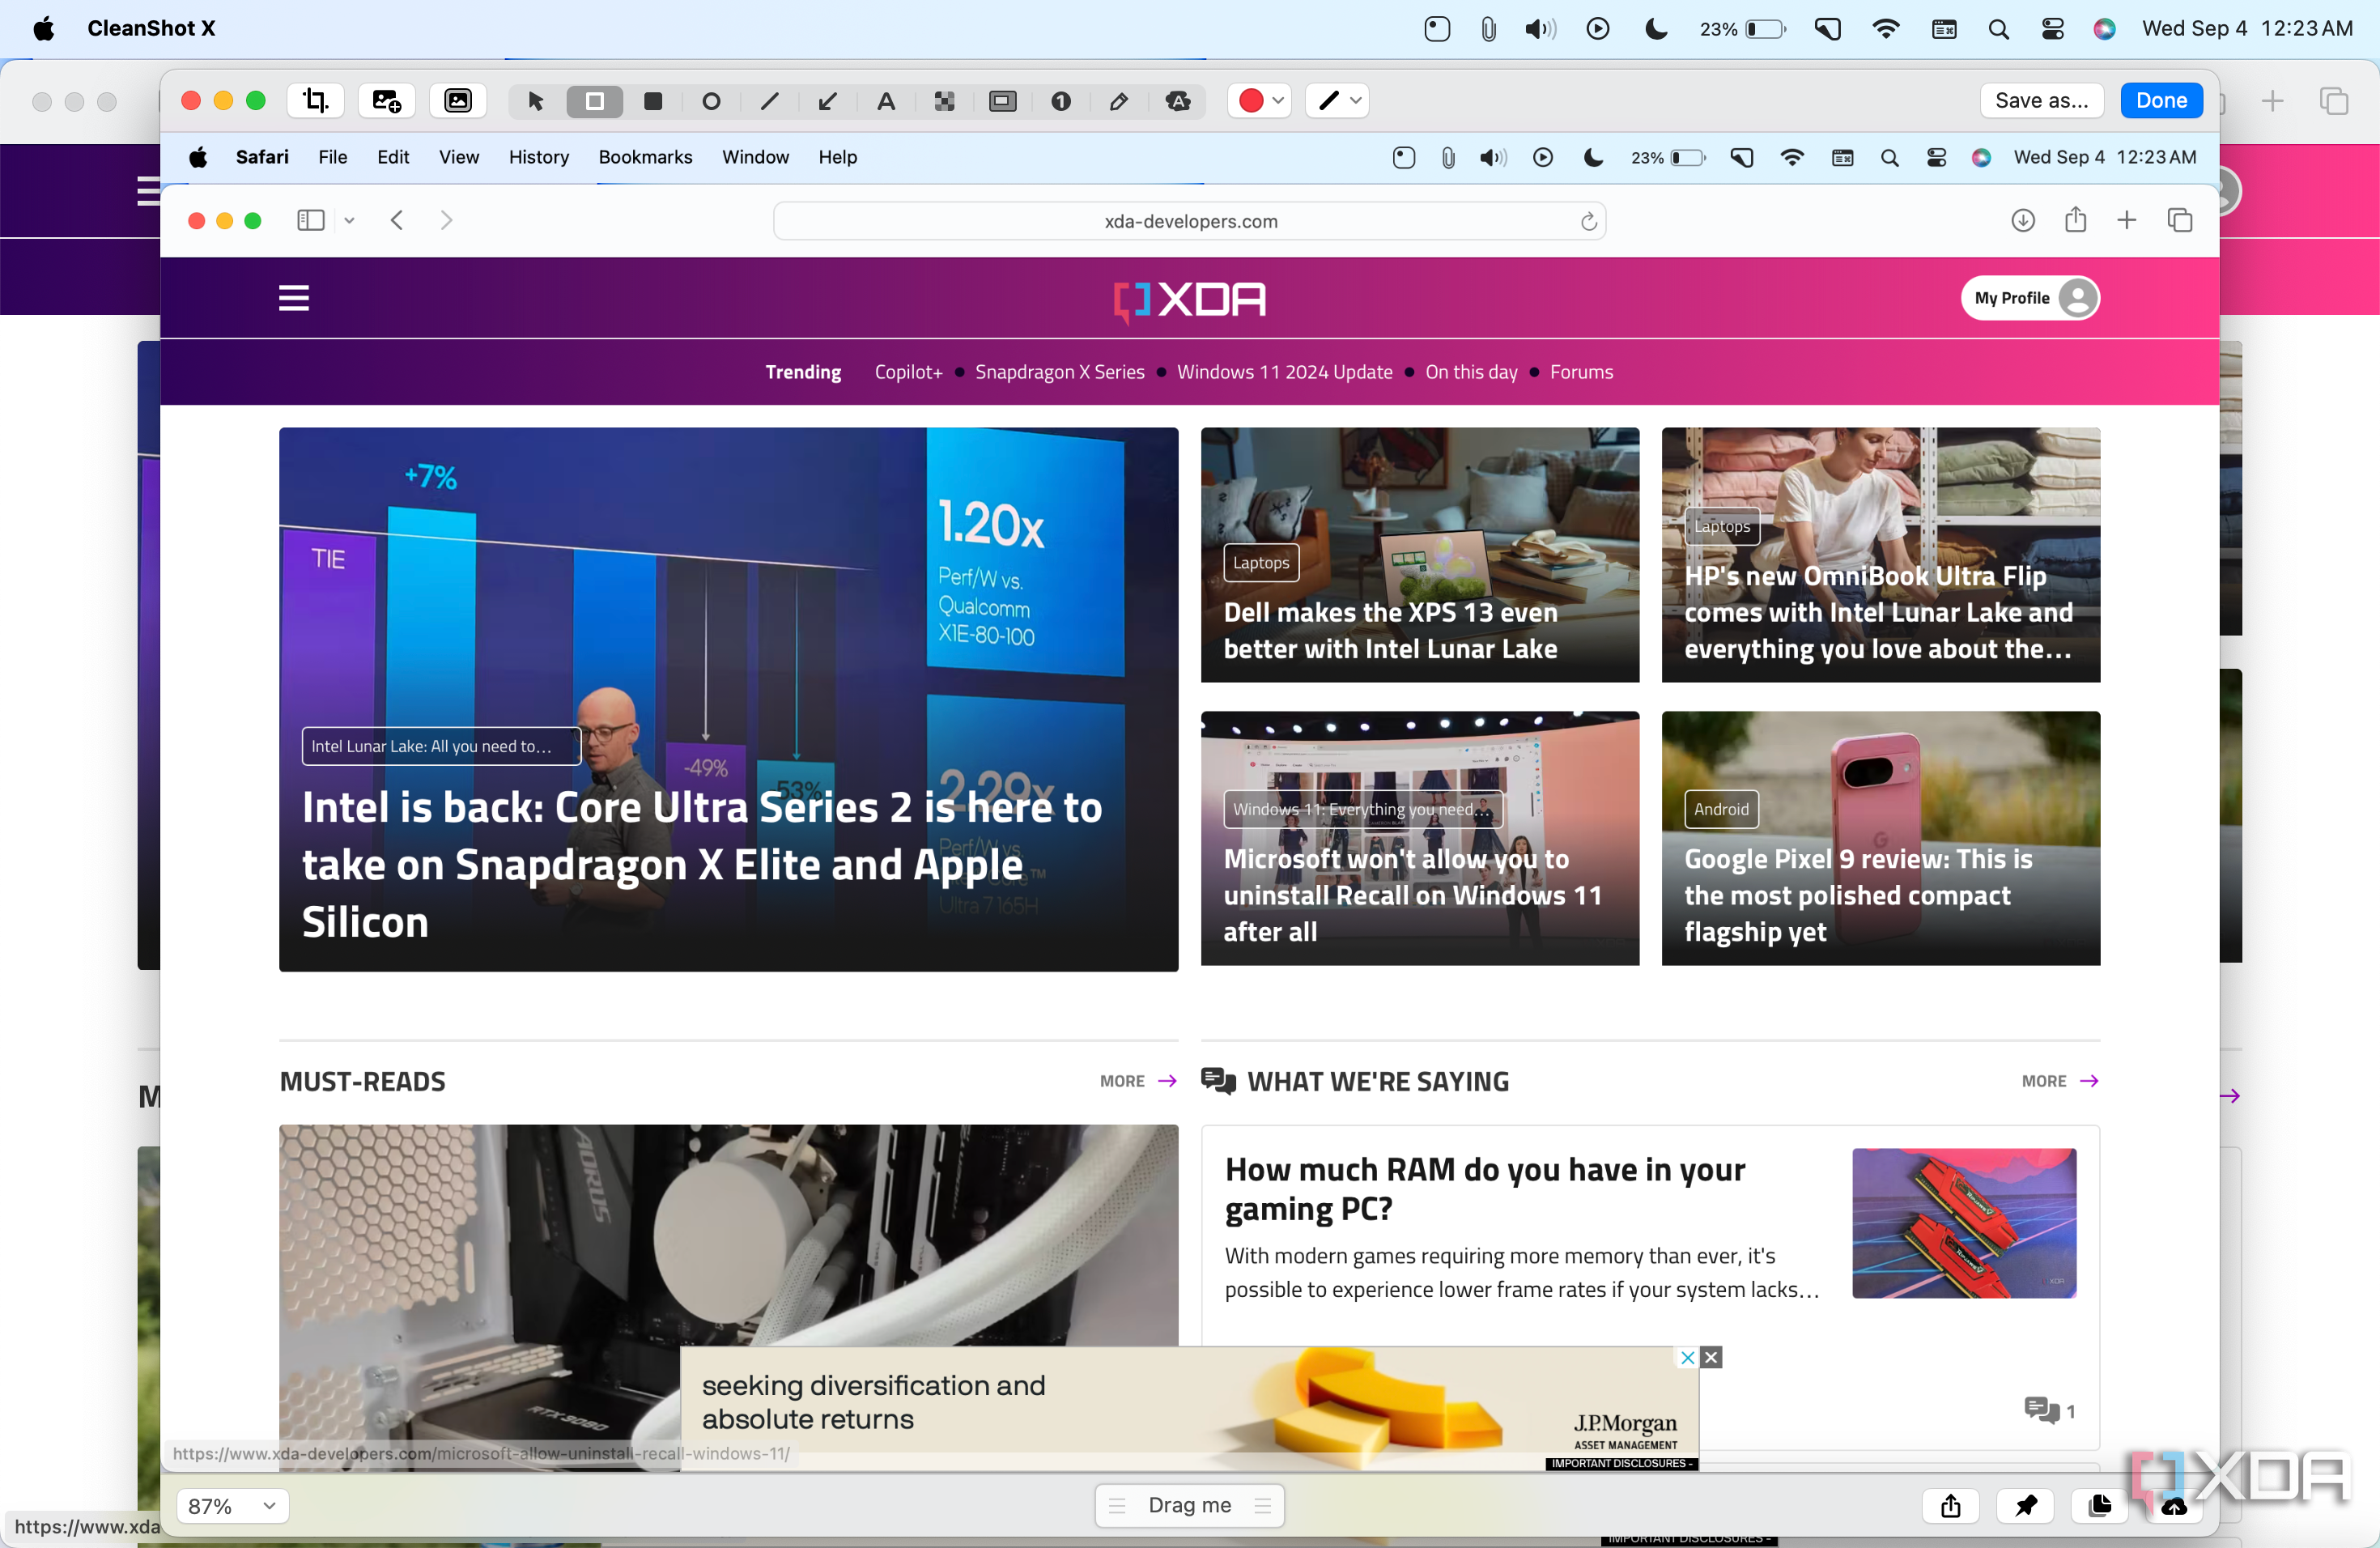Open the line style dropdown
The image size is (2380, 1548).
[1337, 100]
